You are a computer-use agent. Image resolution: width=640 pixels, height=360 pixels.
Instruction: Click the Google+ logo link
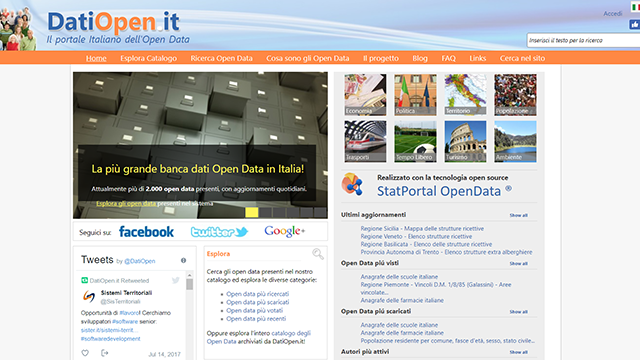(284, 231)
